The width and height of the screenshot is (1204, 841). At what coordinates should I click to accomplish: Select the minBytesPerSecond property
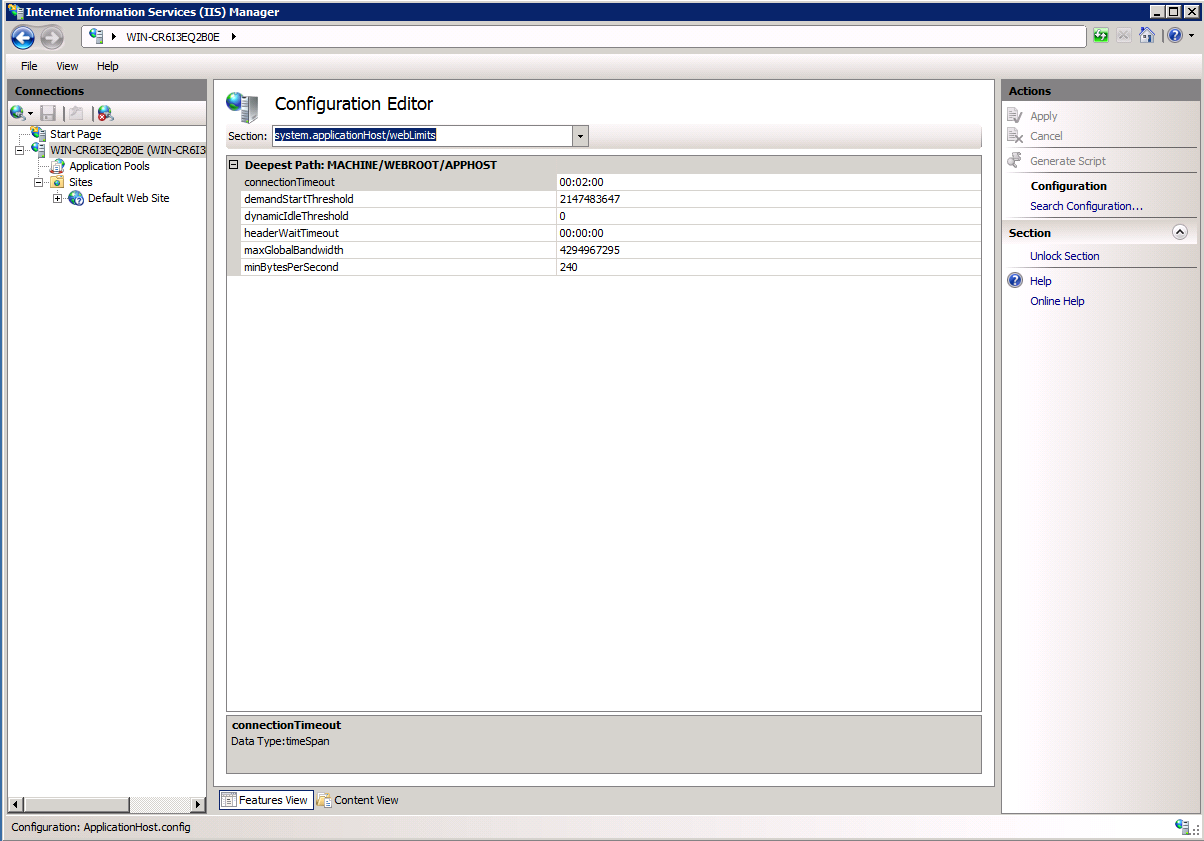coord(291,267)
